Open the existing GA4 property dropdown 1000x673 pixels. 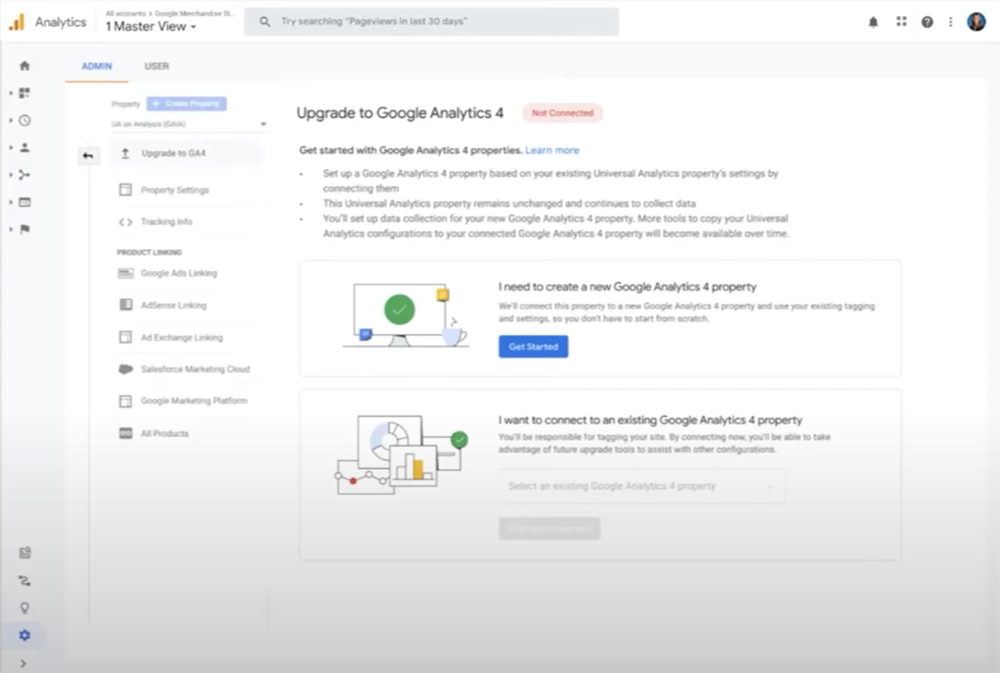pos(642,486)
